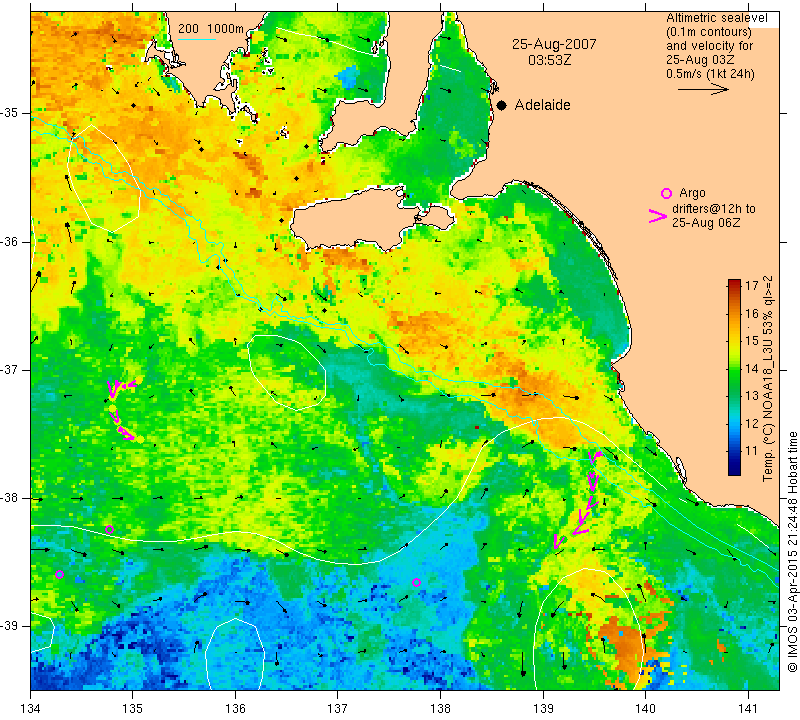Click the longitude axis label 136
The width and height of the screenshot is (800, 720).
[x=235, y=709]
